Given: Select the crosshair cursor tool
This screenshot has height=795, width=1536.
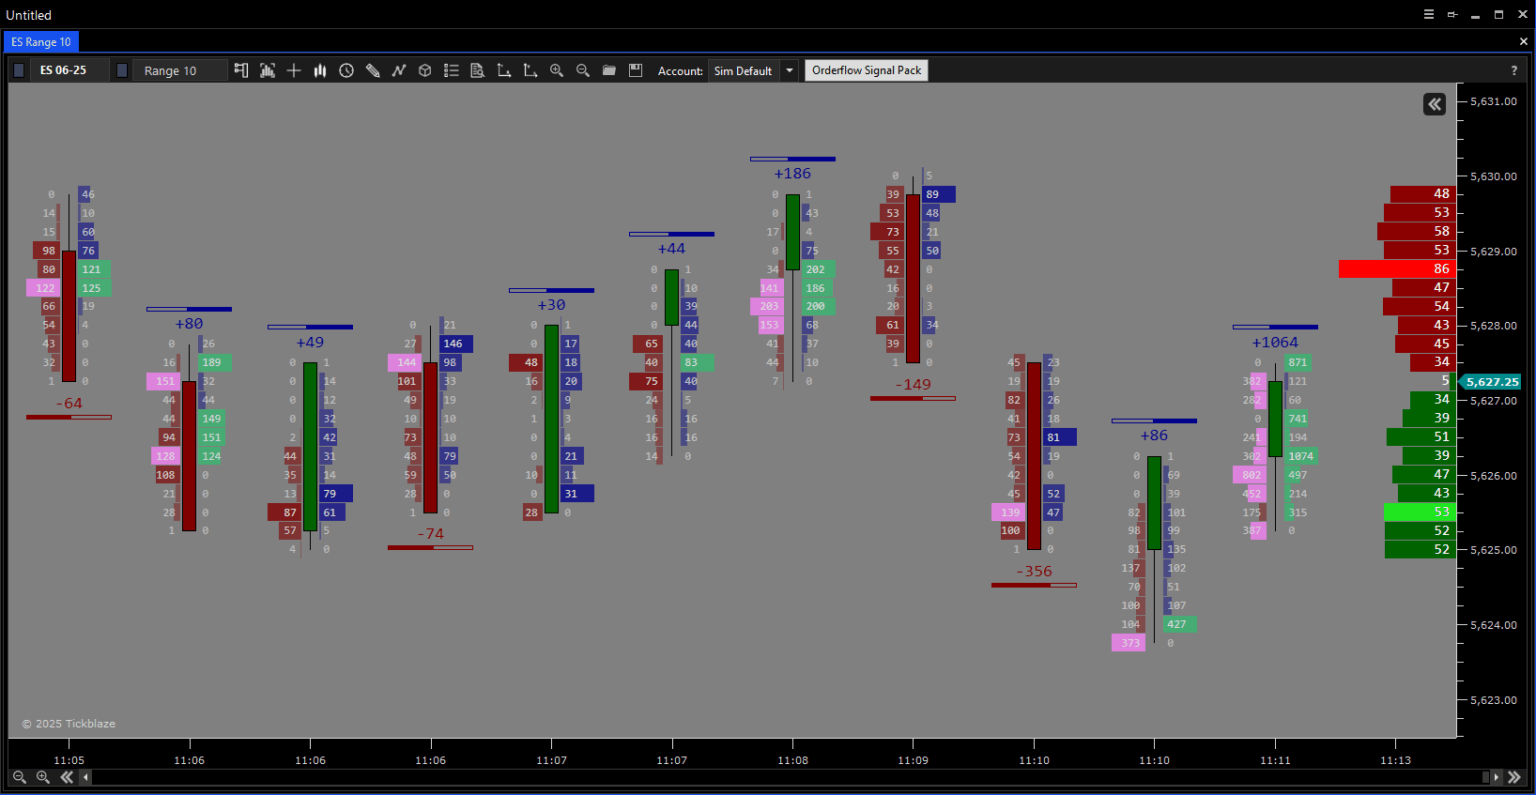Looking at the screenshot, I should click(x=293, y=70).
